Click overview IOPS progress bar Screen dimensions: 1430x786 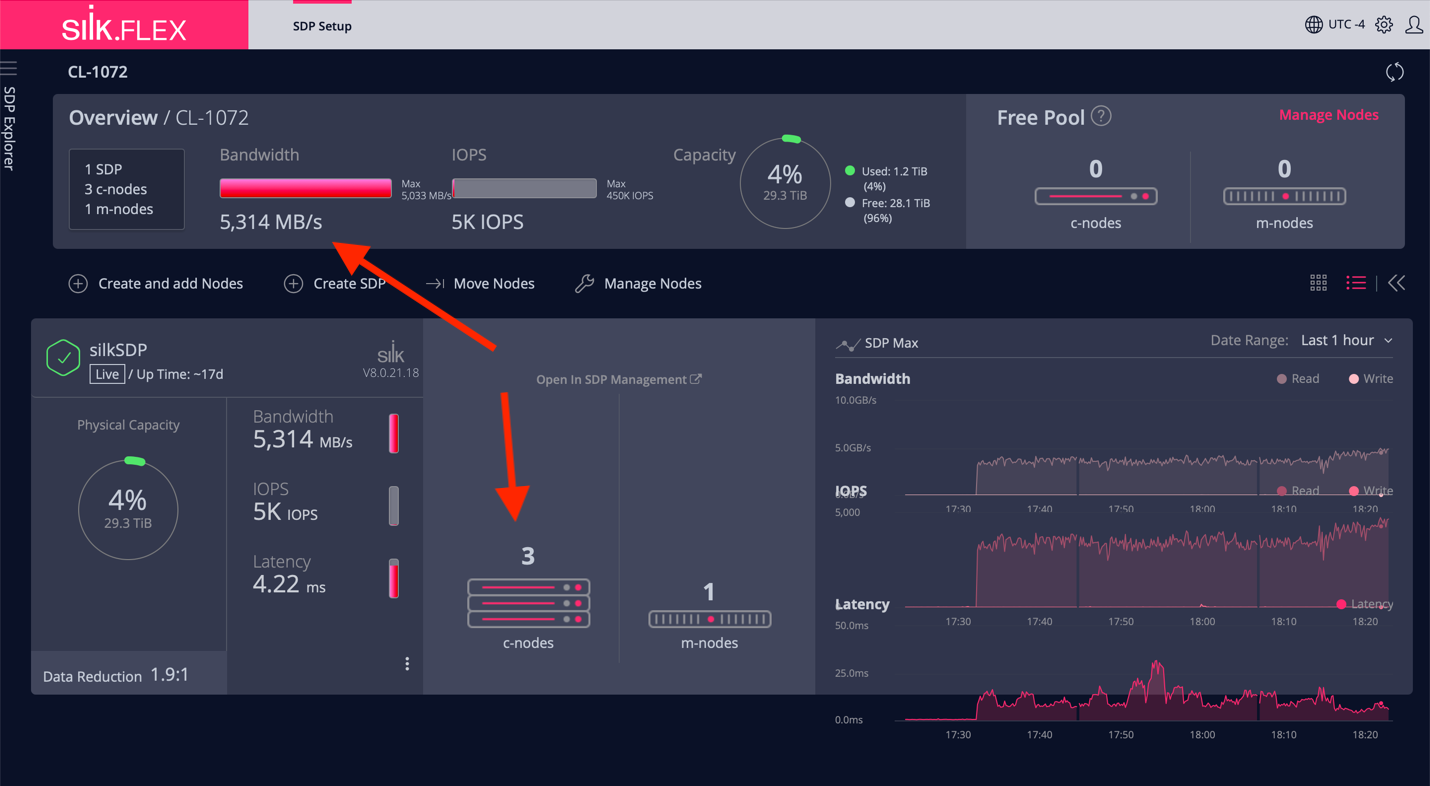click(x=524, y=188)
